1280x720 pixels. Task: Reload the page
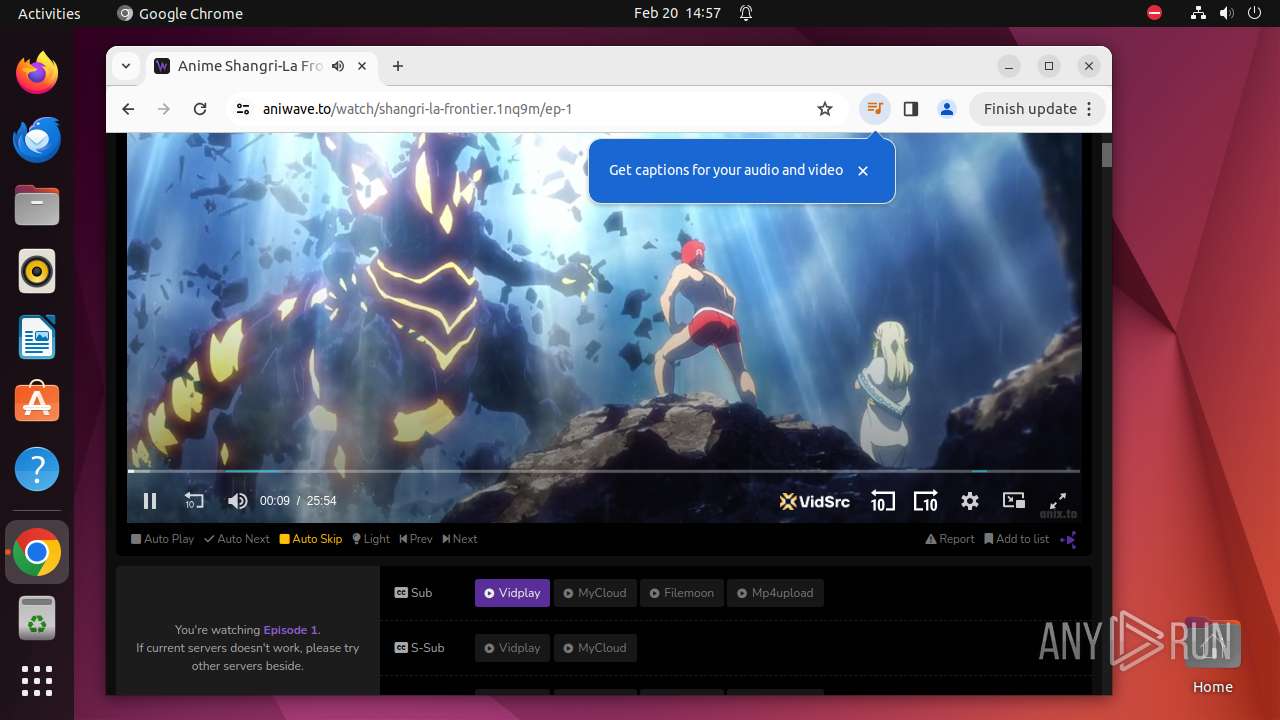200,109
